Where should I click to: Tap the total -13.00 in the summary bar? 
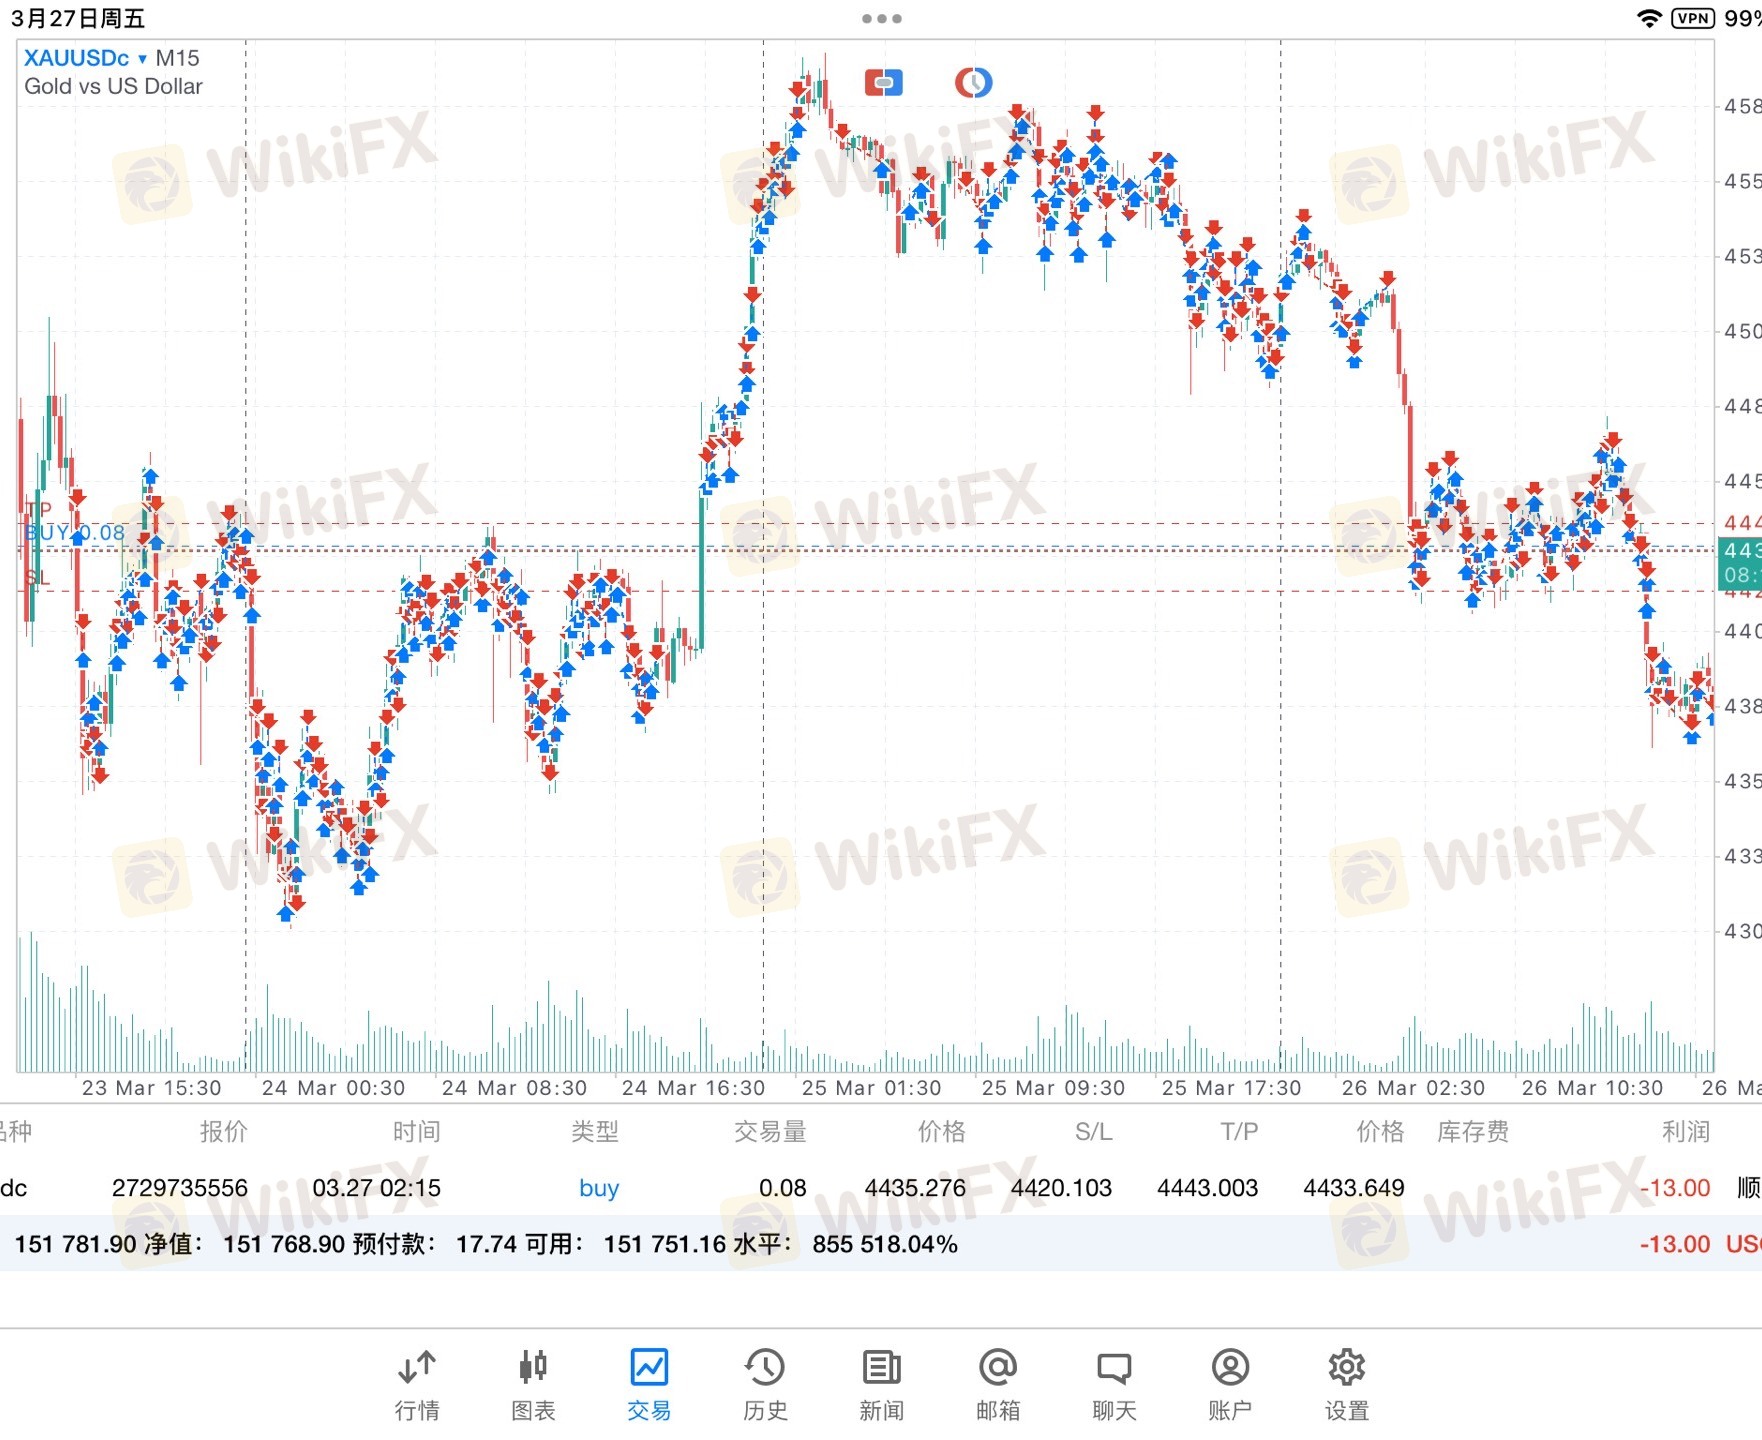1675,1244
